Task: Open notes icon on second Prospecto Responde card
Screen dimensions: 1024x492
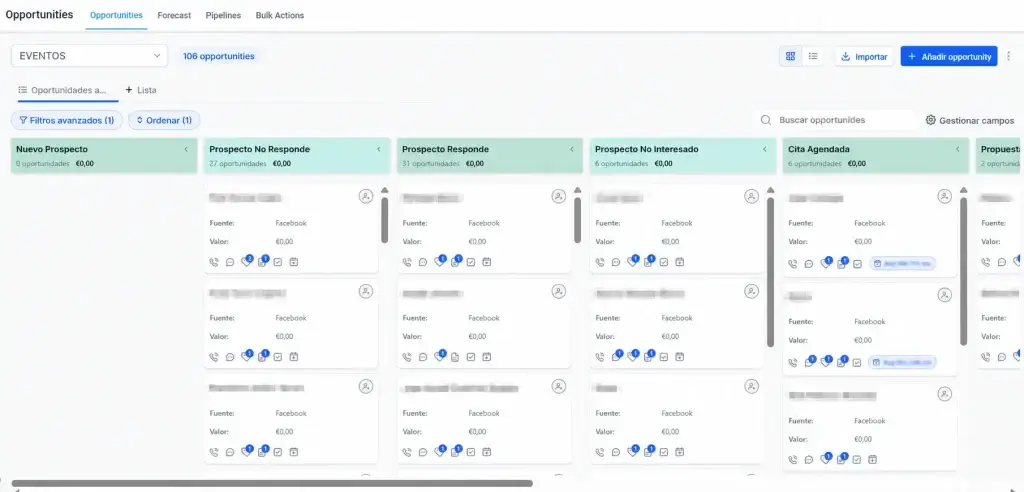Action: [x=455, y=357]
